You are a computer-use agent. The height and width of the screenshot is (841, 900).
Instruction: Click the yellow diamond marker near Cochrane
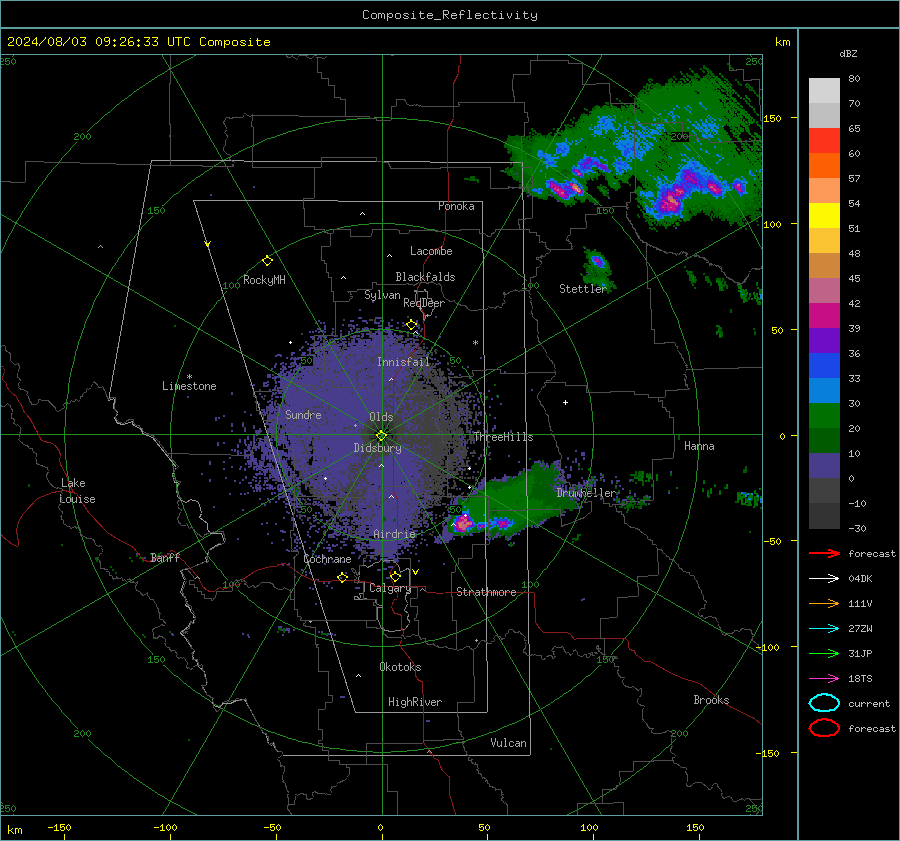pyautogui.click(x=343, y=577)
